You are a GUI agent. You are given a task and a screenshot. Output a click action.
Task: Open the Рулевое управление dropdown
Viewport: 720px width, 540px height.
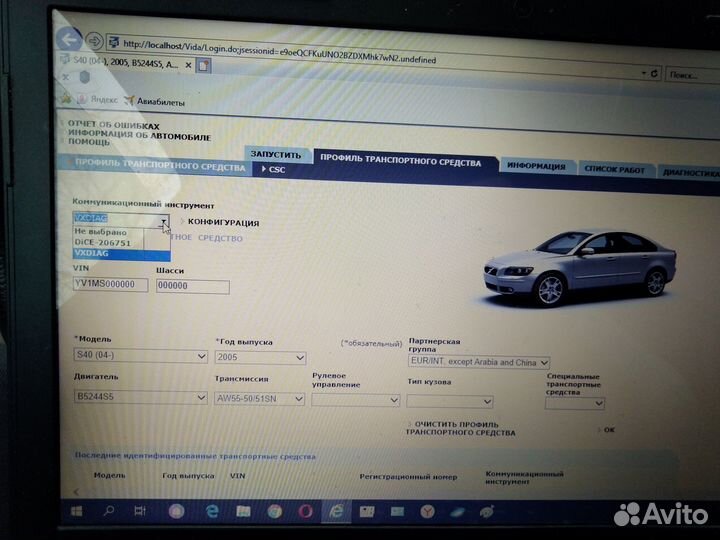tap(355, 400)
